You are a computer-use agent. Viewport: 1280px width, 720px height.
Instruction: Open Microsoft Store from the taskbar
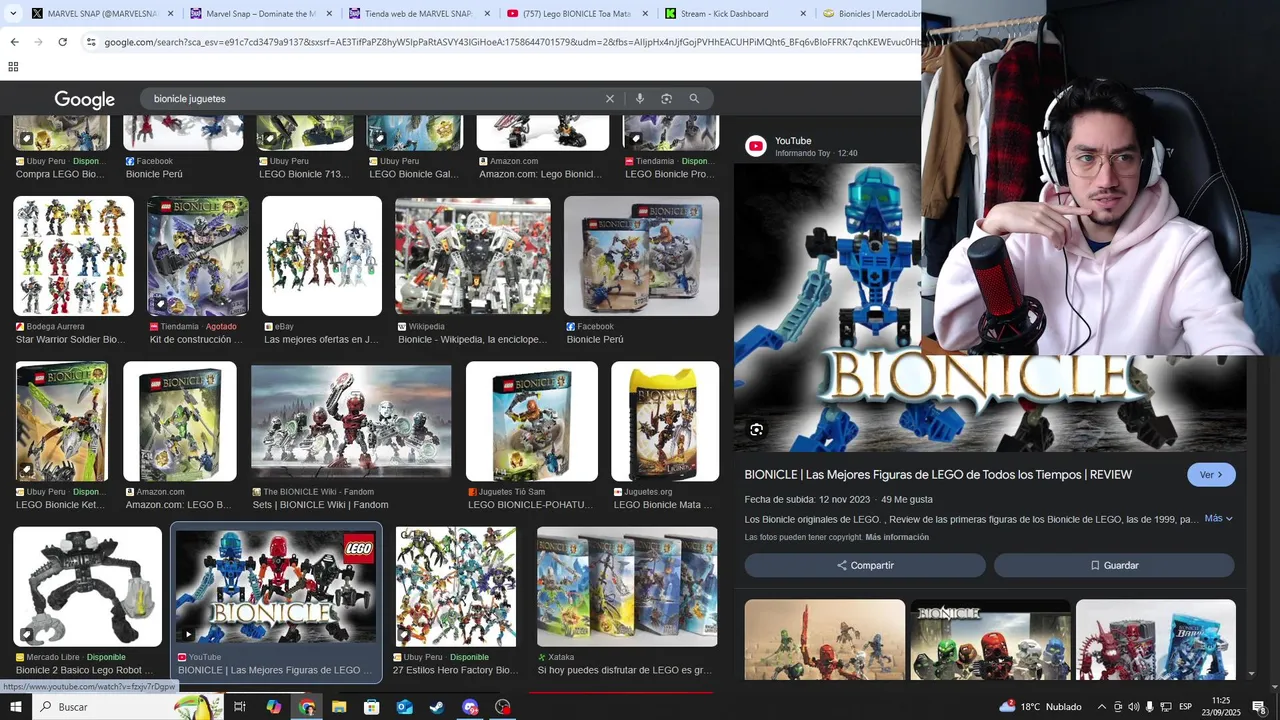tap(372, 707)
